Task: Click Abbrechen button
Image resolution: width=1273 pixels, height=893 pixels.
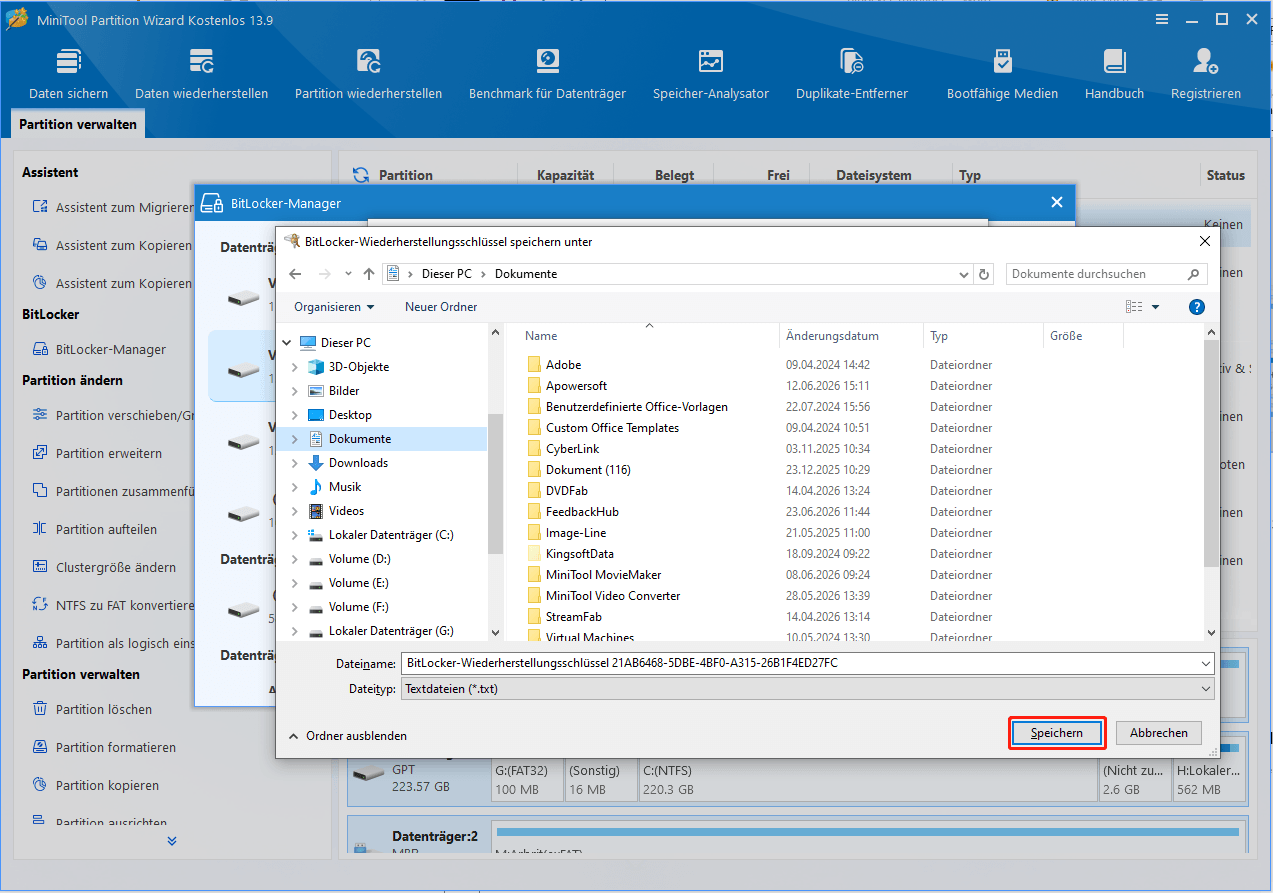Action: coord(1158,733)
